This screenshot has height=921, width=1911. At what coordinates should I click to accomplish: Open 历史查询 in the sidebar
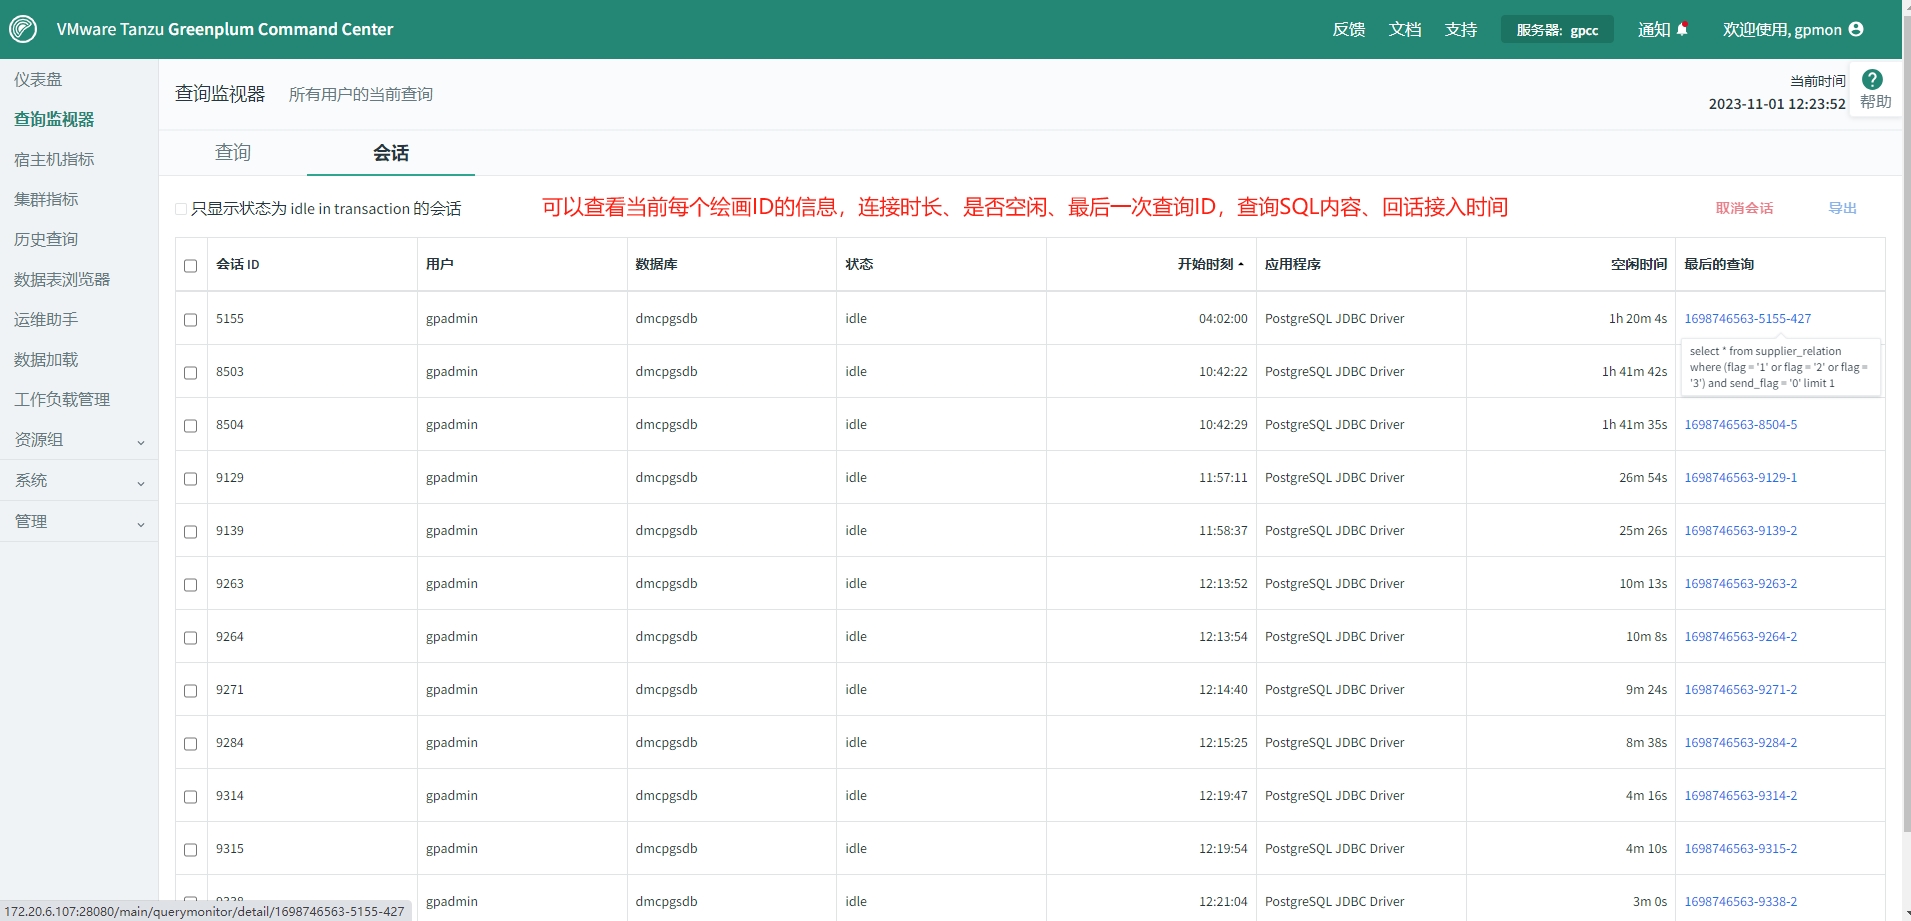46,239
